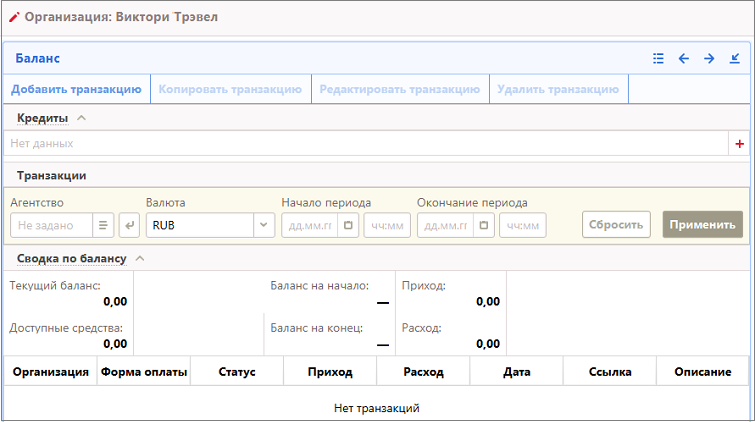
Task: Click the pencil icon beside Организация title
Action: pyautogui.click(x=14, y=18)
